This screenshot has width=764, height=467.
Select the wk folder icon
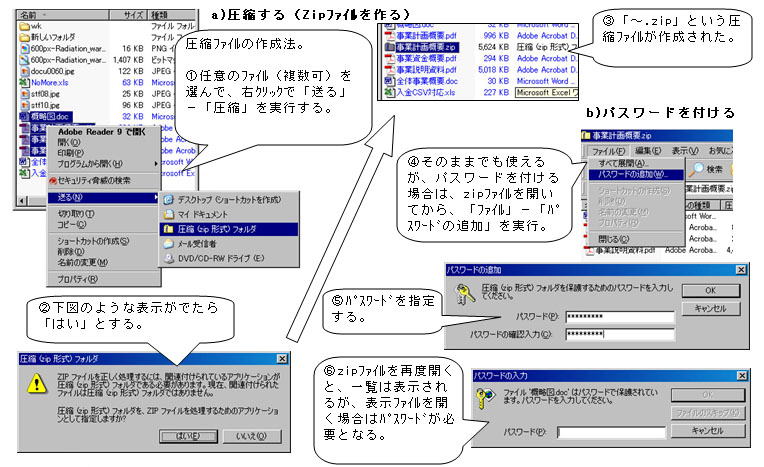(24, 26)
